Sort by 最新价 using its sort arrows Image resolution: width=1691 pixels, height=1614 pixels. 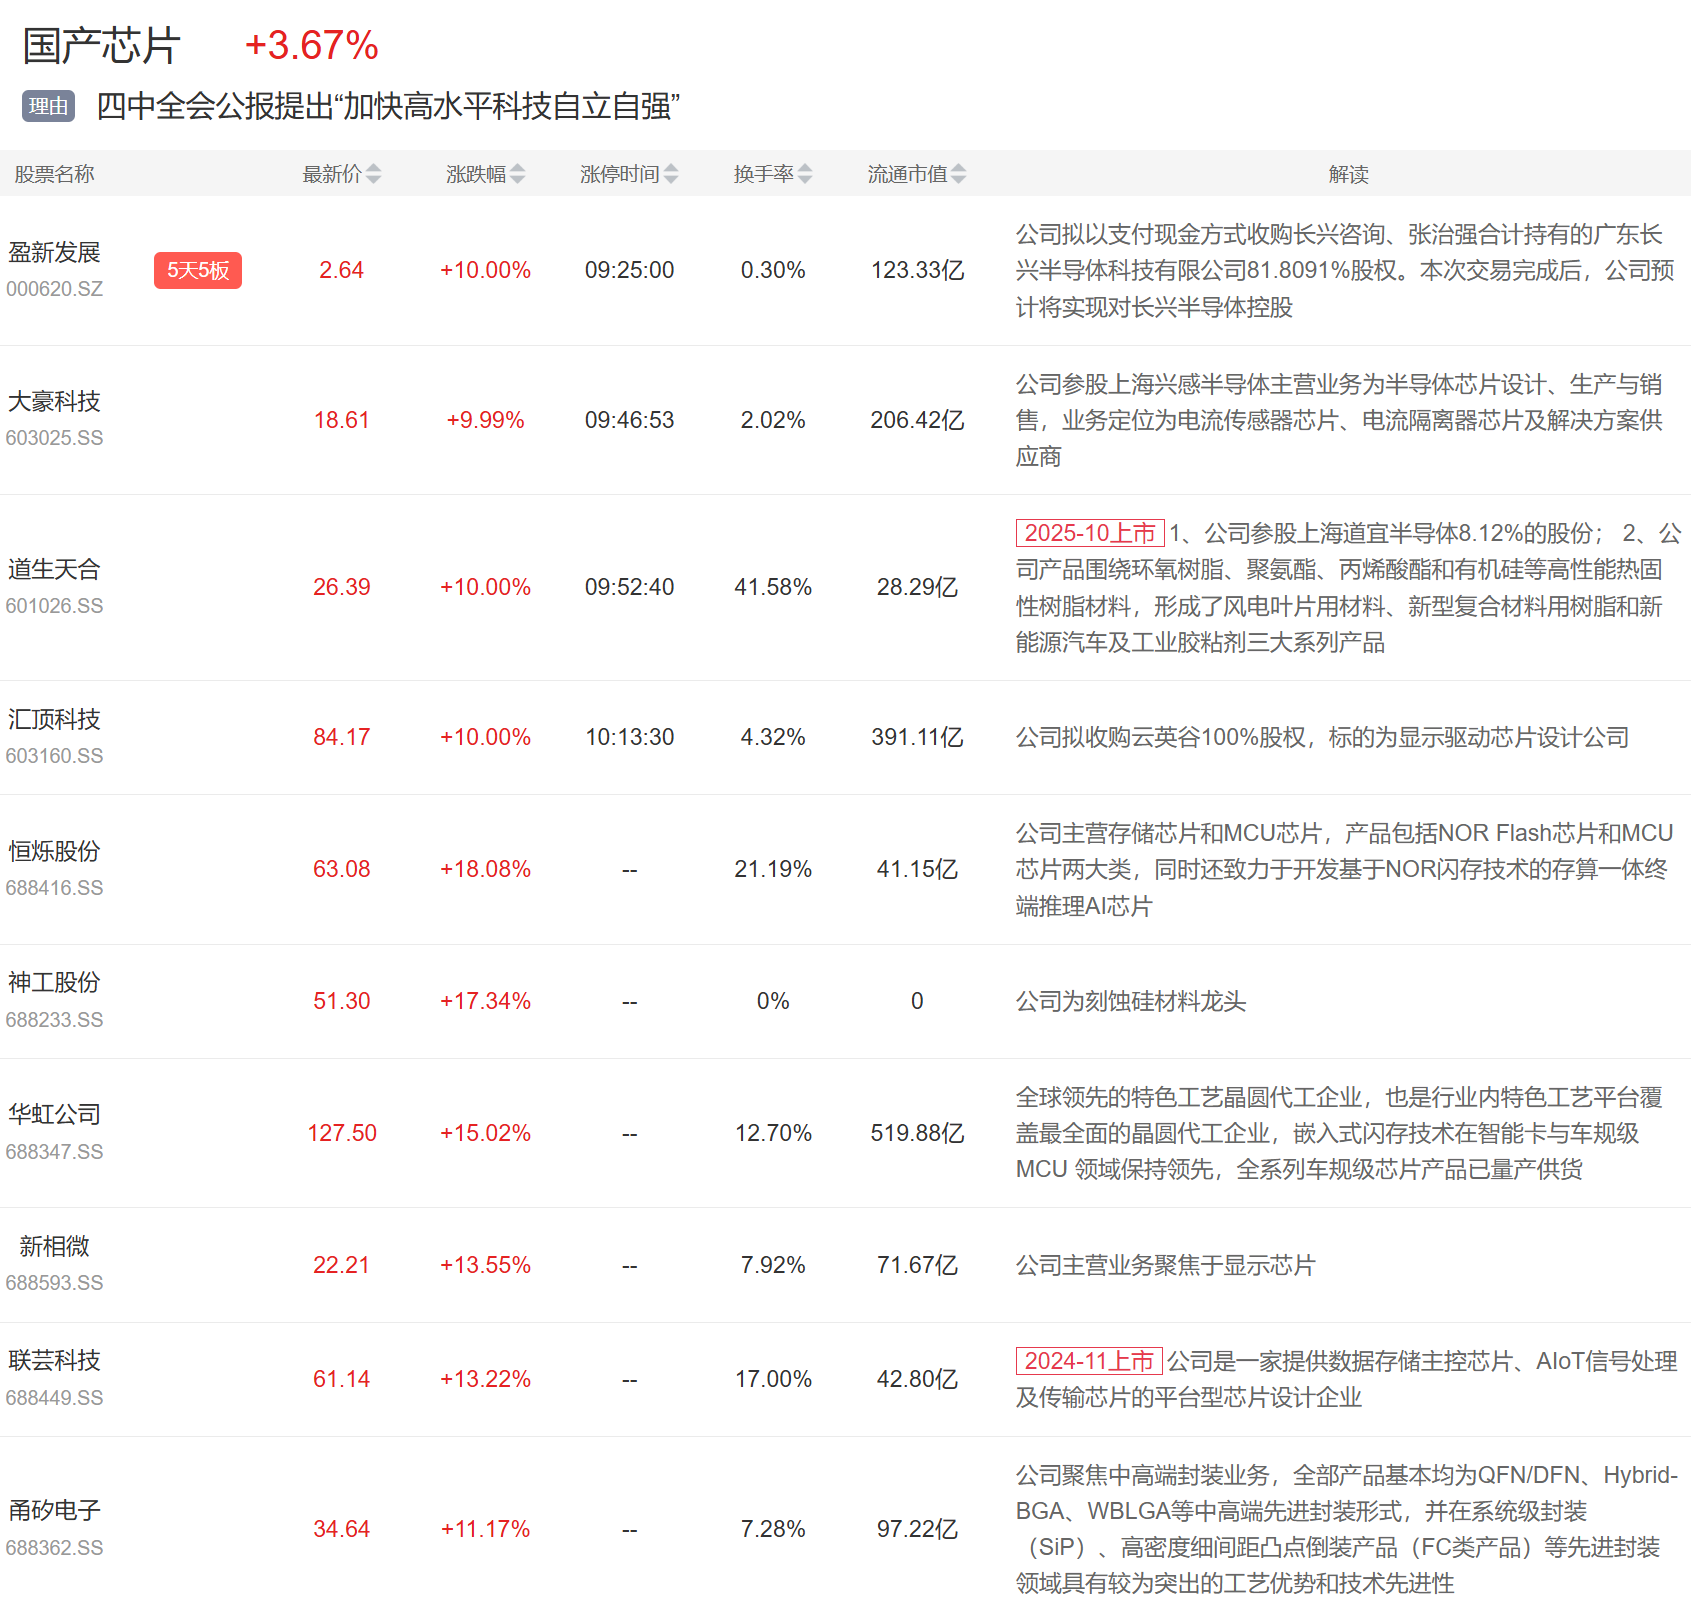373,174
